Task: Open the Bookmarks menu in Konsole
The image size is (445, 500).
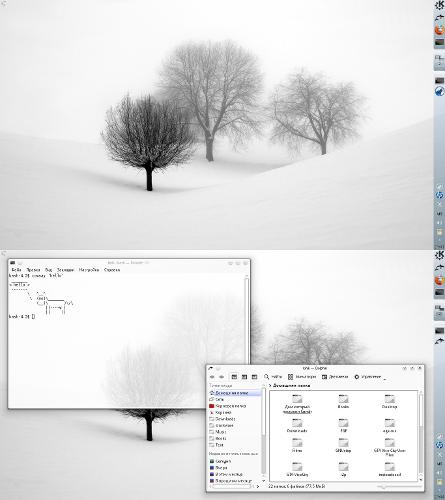Action: click(65, 270)
